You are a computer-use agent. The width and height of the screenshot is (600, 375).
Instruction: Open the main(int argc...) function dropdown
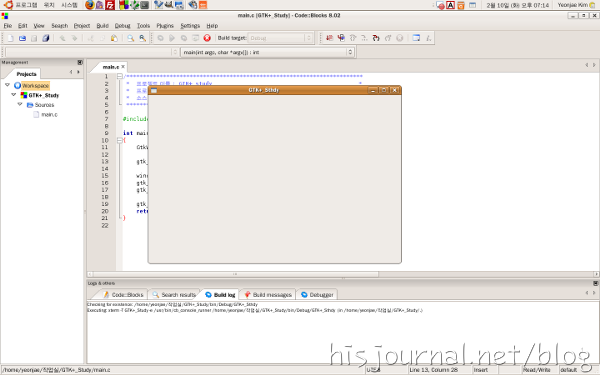click(x=267, y=52)
